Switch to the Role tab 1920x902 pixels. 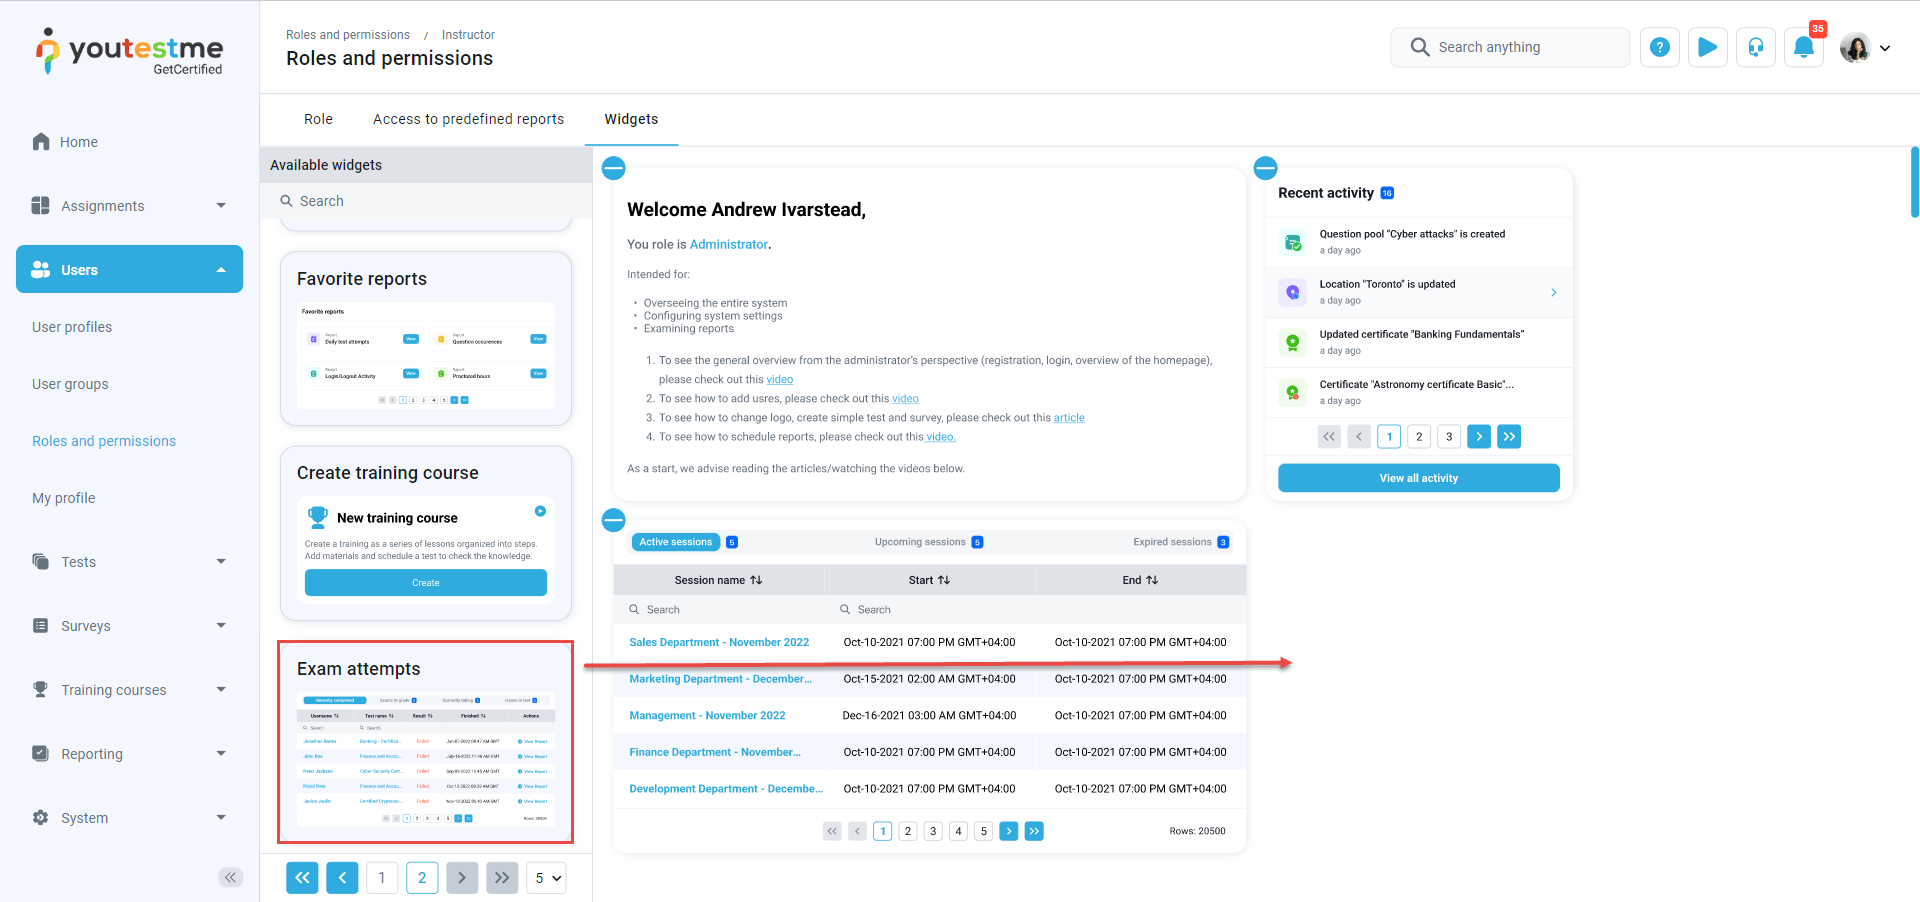coord(318,119)
